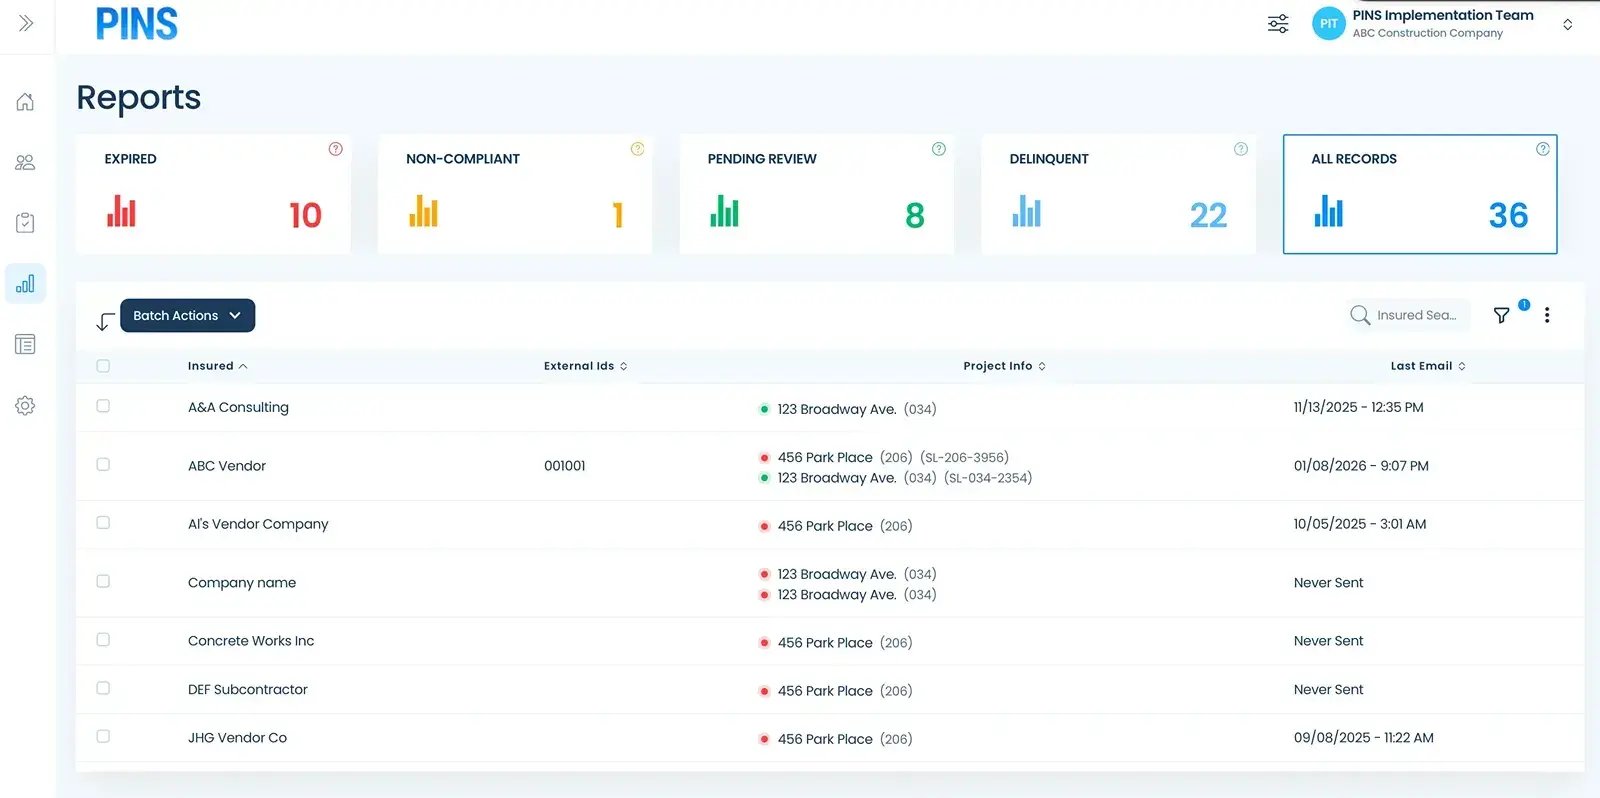The image size is (1600, 798).
Task: Click SL-206-3956 project entry for ABC Vendor
Action: (x=964, y=457)
